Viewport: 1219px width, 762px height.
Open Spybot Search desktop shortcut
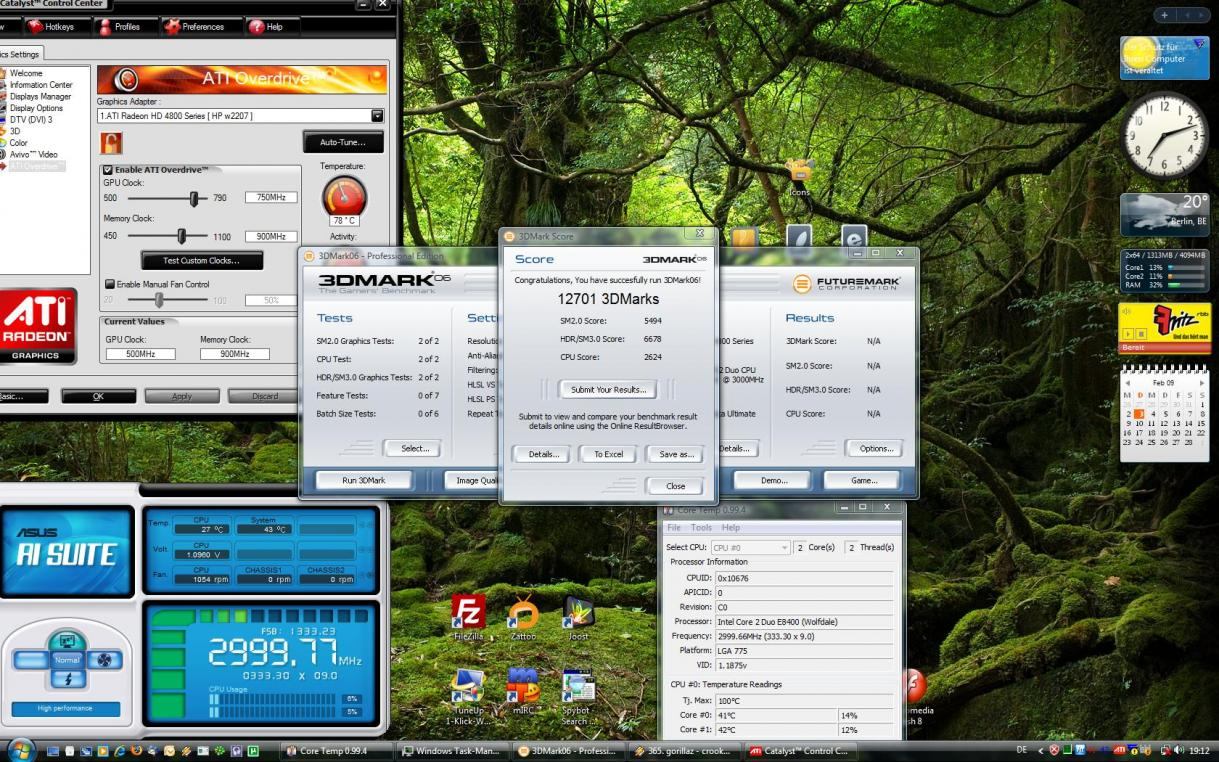click(579, 697)
